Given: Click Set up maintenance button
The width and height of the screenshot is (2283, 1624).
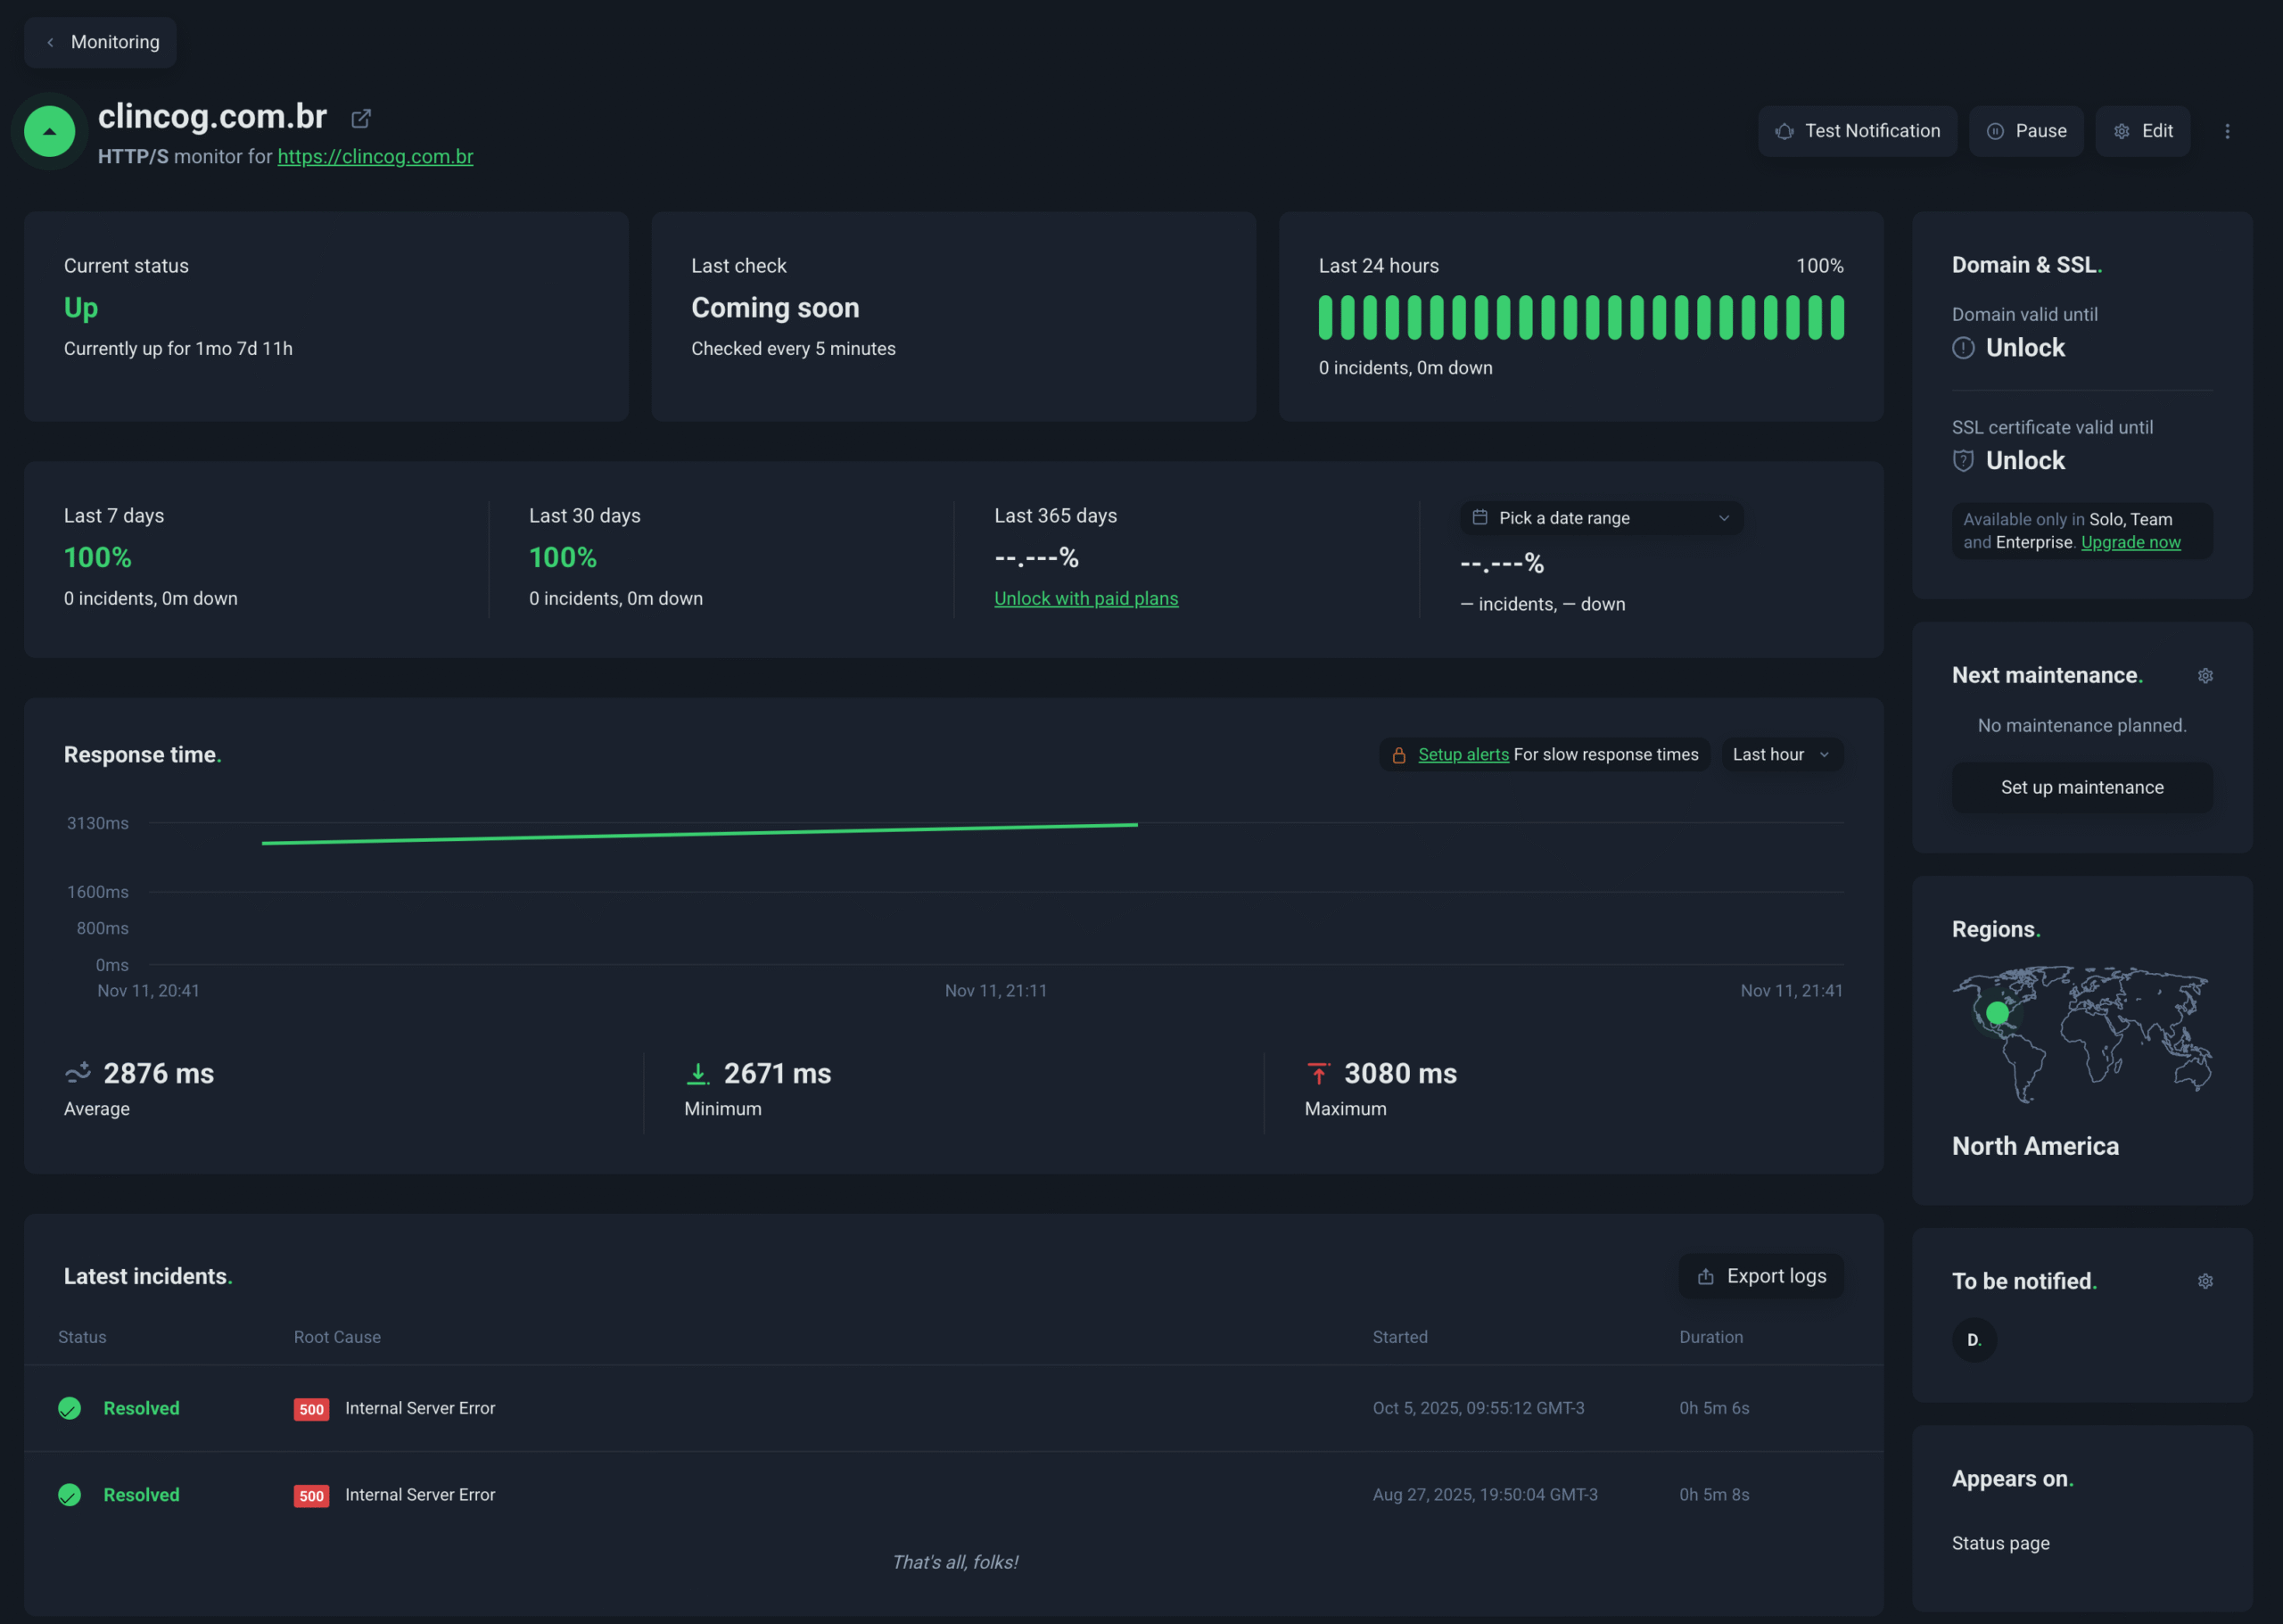Looking at the screenshot, I should tap(2081, 787).
